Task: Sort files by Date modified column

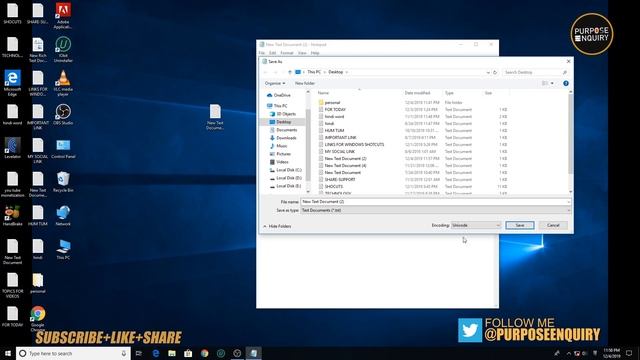Action: 417,93
